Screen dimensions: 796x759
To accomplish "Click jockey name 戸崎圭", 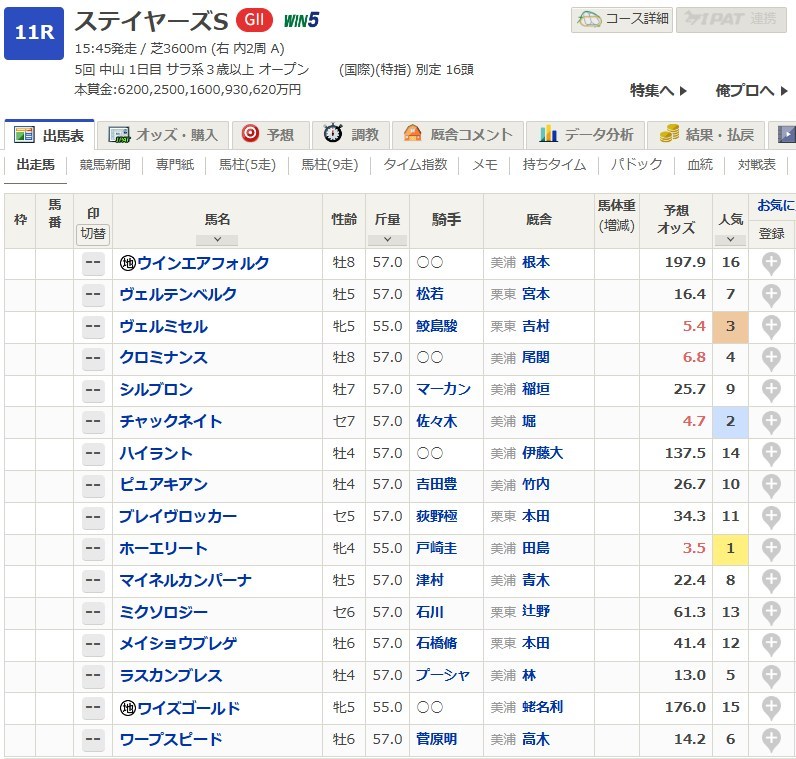I will click(x=437, y=549).
